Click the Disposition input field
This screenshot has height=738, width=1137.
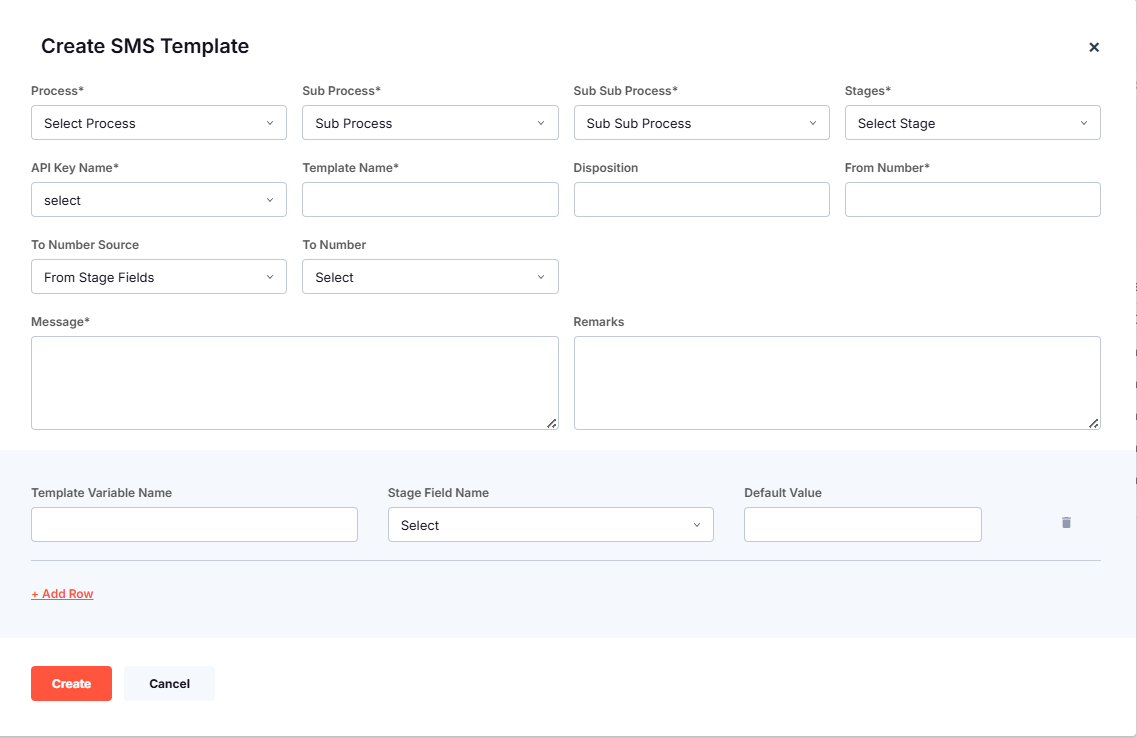pyautogui.click(x=701, y=199)
